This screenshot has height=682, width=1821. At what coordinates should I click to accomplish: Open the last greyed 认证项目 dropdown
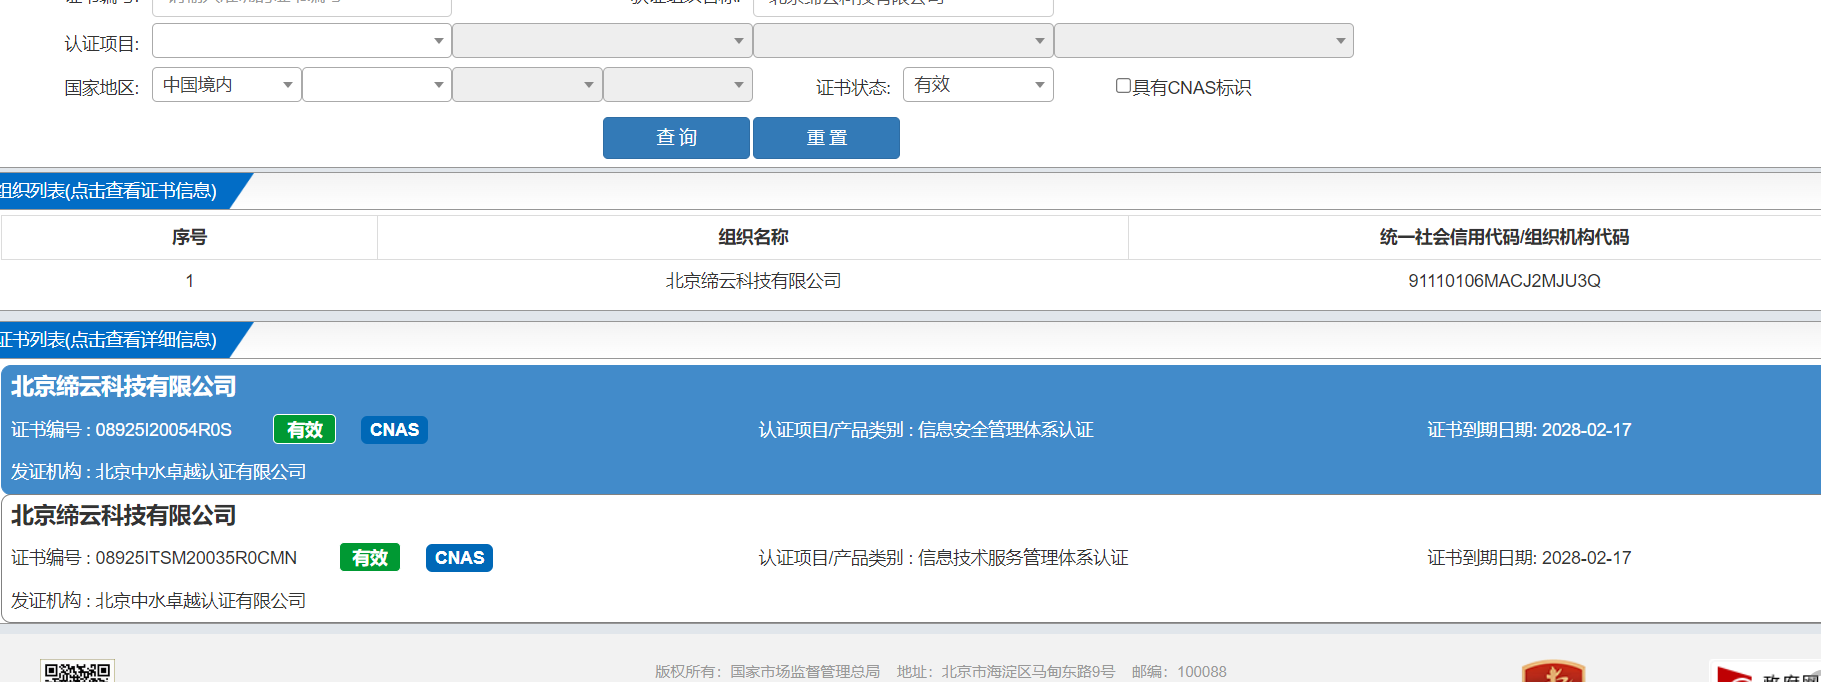click(1203, 41)
